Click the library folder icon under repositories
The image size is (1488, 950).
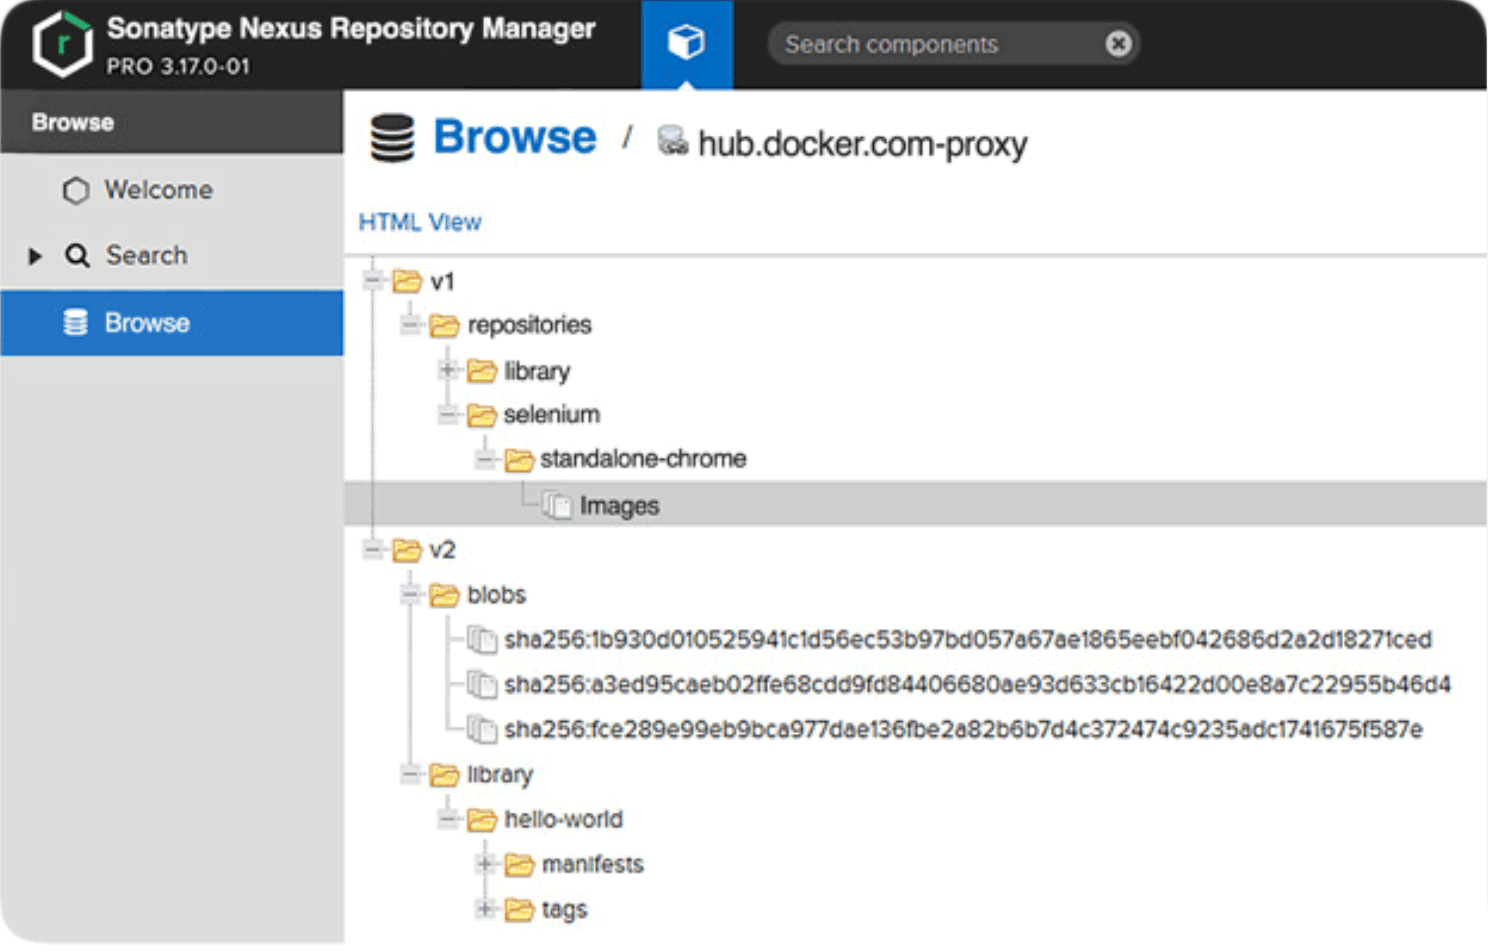coord(482,371)
